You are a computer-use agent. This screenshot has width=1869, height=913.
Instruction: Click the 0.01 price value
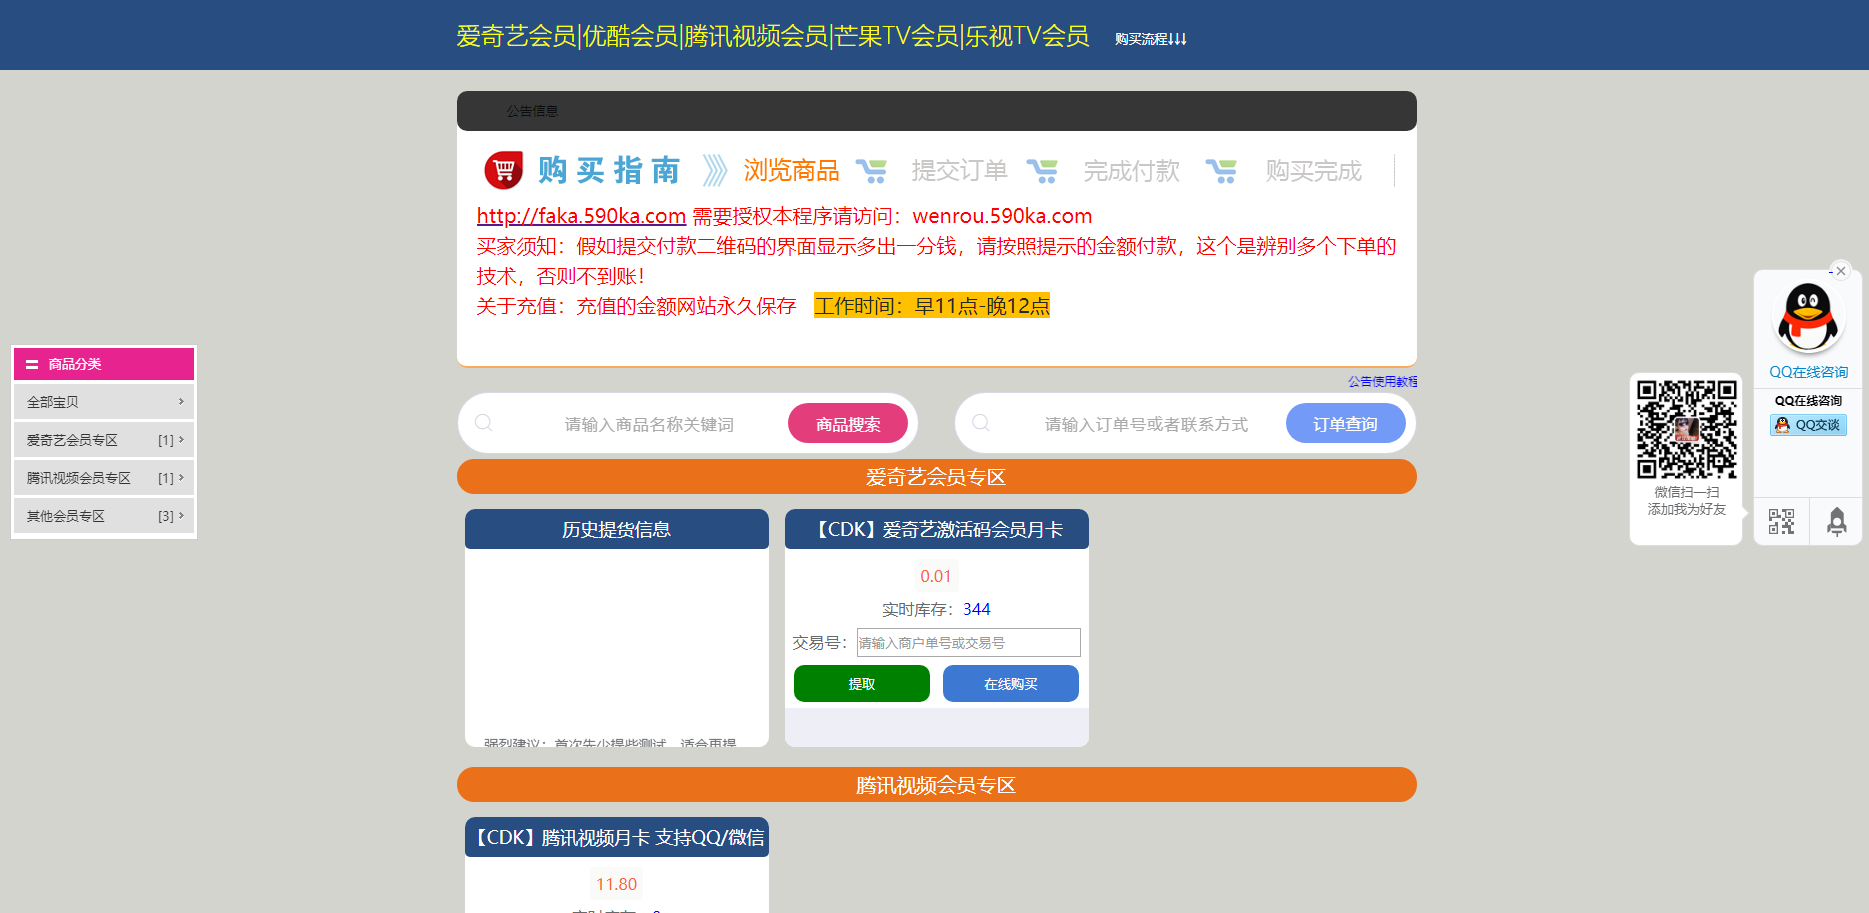(936, 576)
